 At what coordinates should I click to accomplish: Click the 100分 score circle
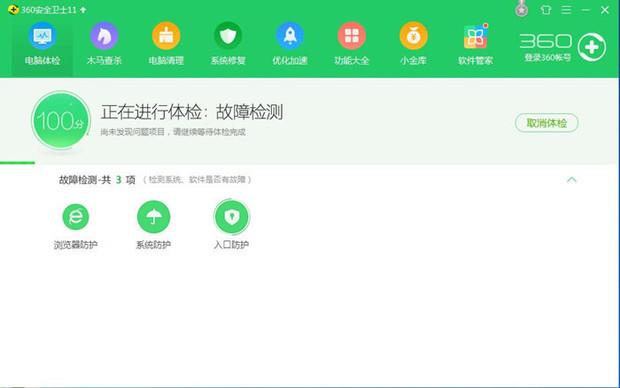[x=61, y=120]
